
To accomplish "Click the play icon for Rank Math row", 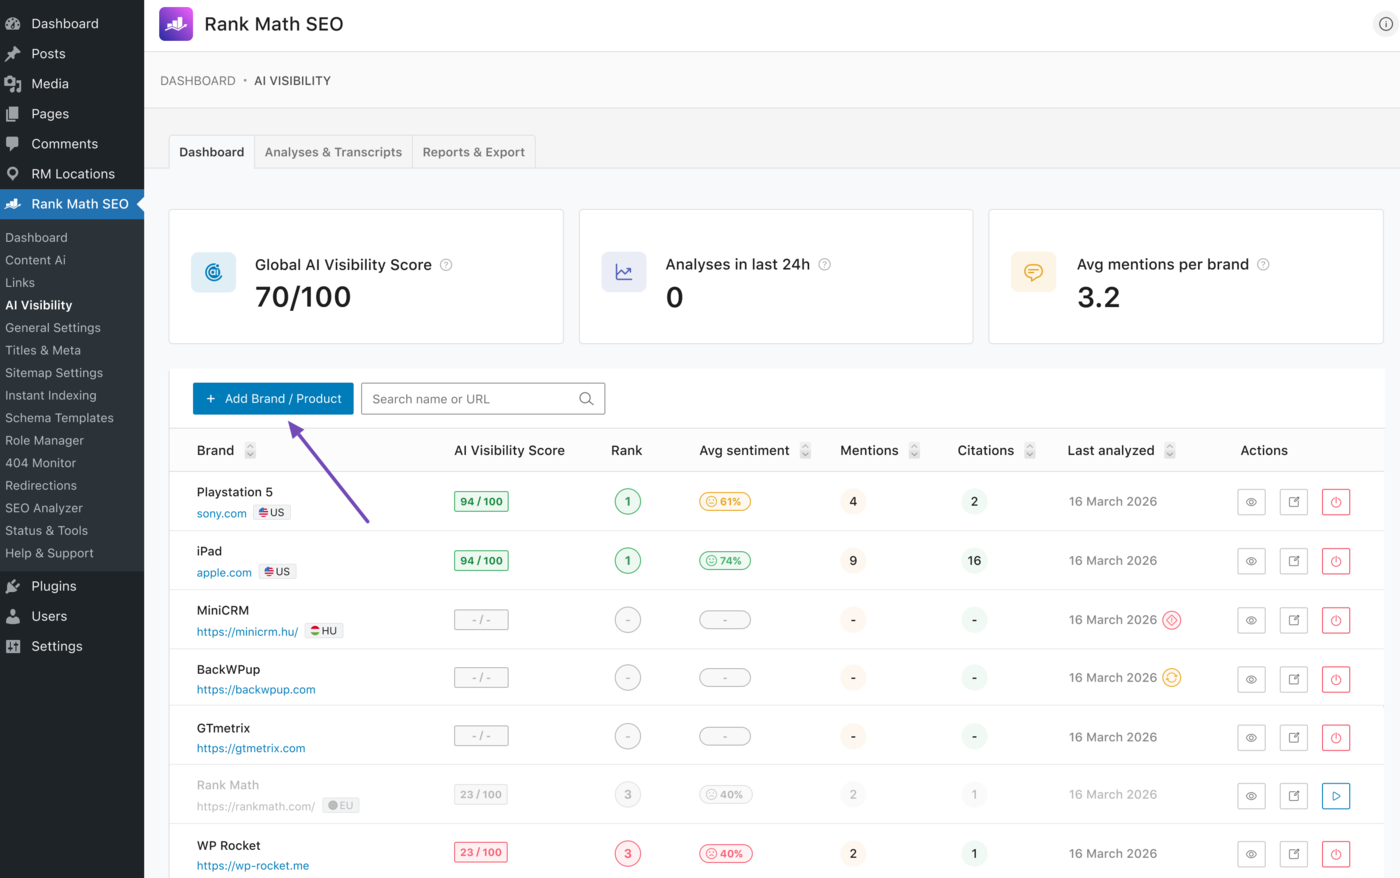I will 1336,796.
